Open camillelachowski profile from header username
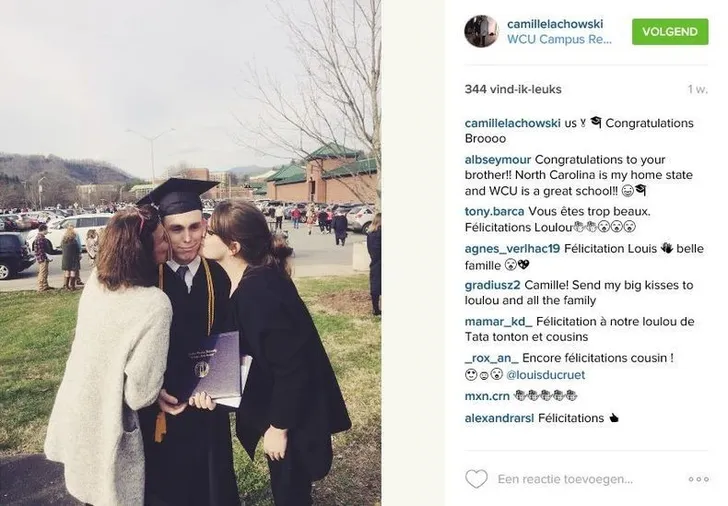Screen dimensions: 728x506 coord(555,24)
